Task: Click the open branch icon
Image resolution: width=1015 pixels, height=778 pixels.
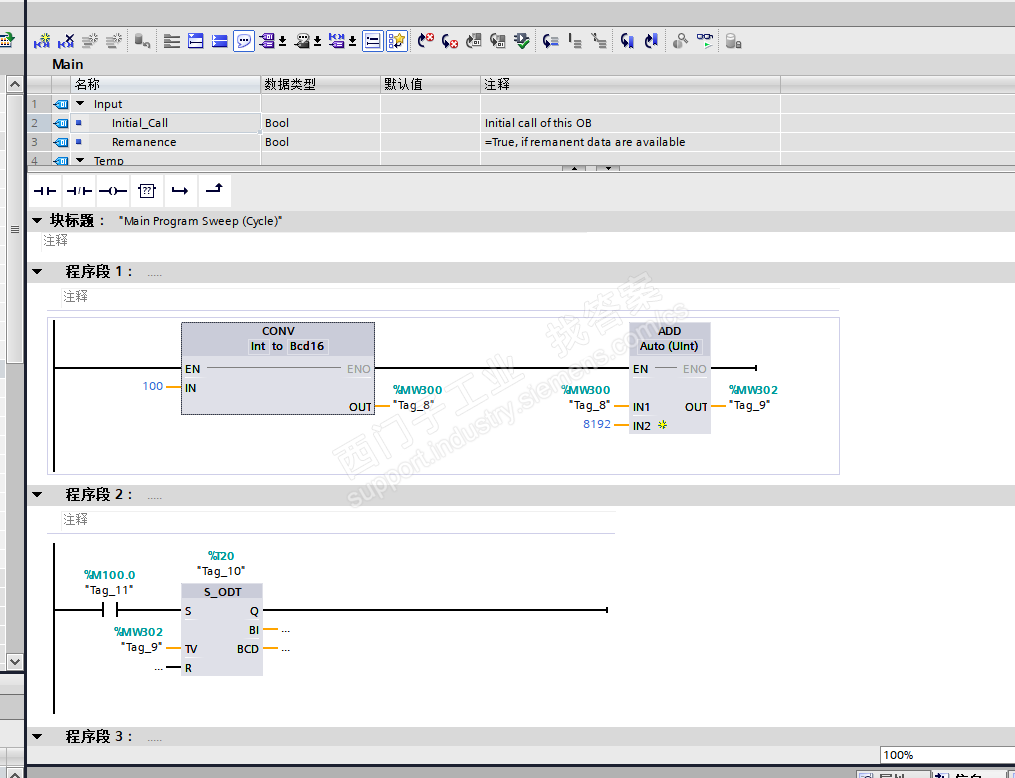Action: click(180, 190)
